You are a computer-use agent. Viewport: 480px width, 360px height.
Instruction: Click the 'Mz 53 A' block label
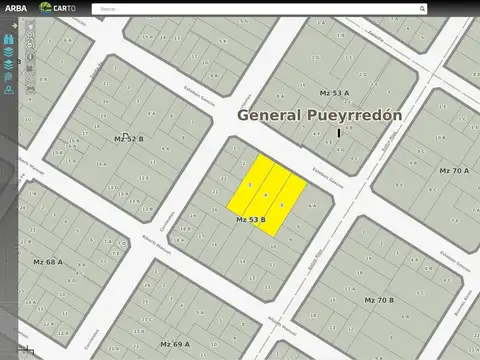pyautogui.click(x=334, y=93)
